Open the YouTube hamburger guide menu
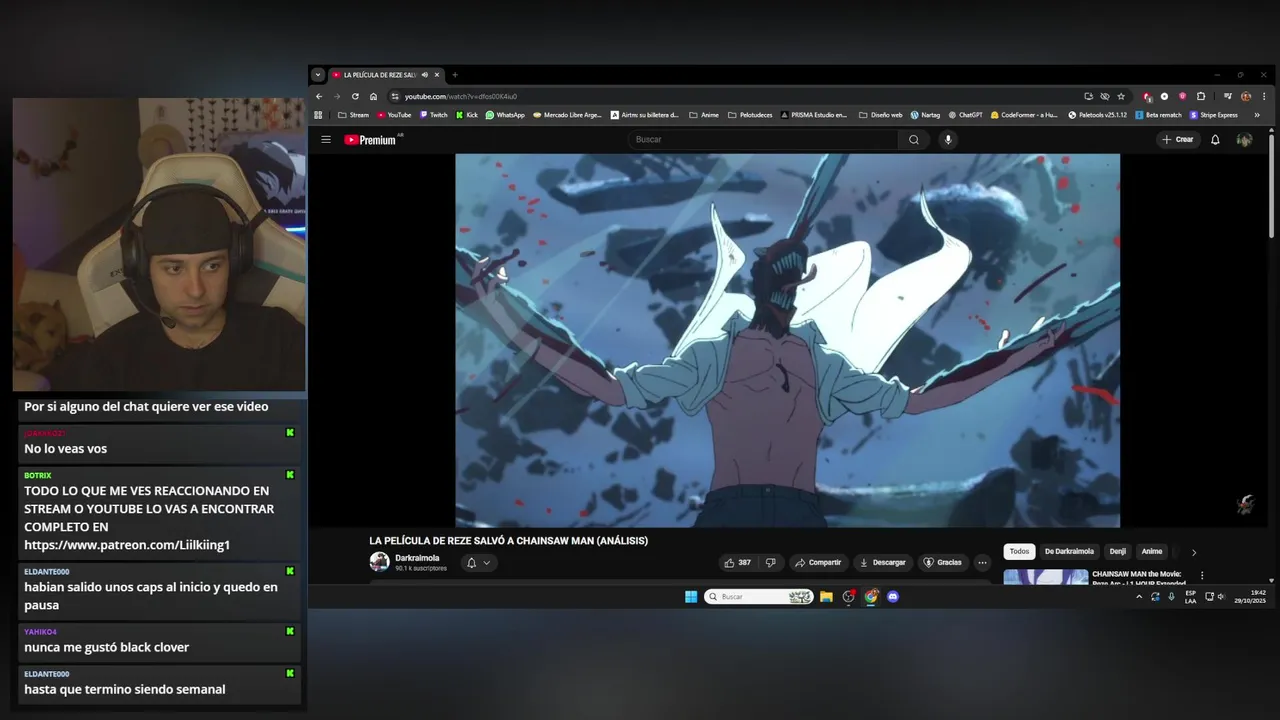Viewport: 1280px width, 720px height. point(325,140)
